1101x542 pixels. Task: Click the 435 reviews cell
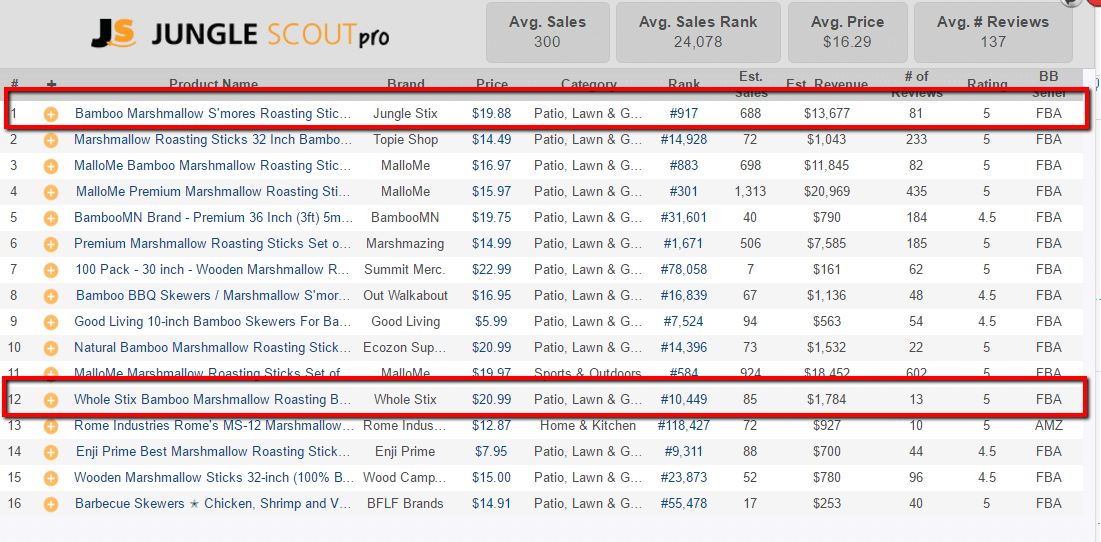pos(916,192)
